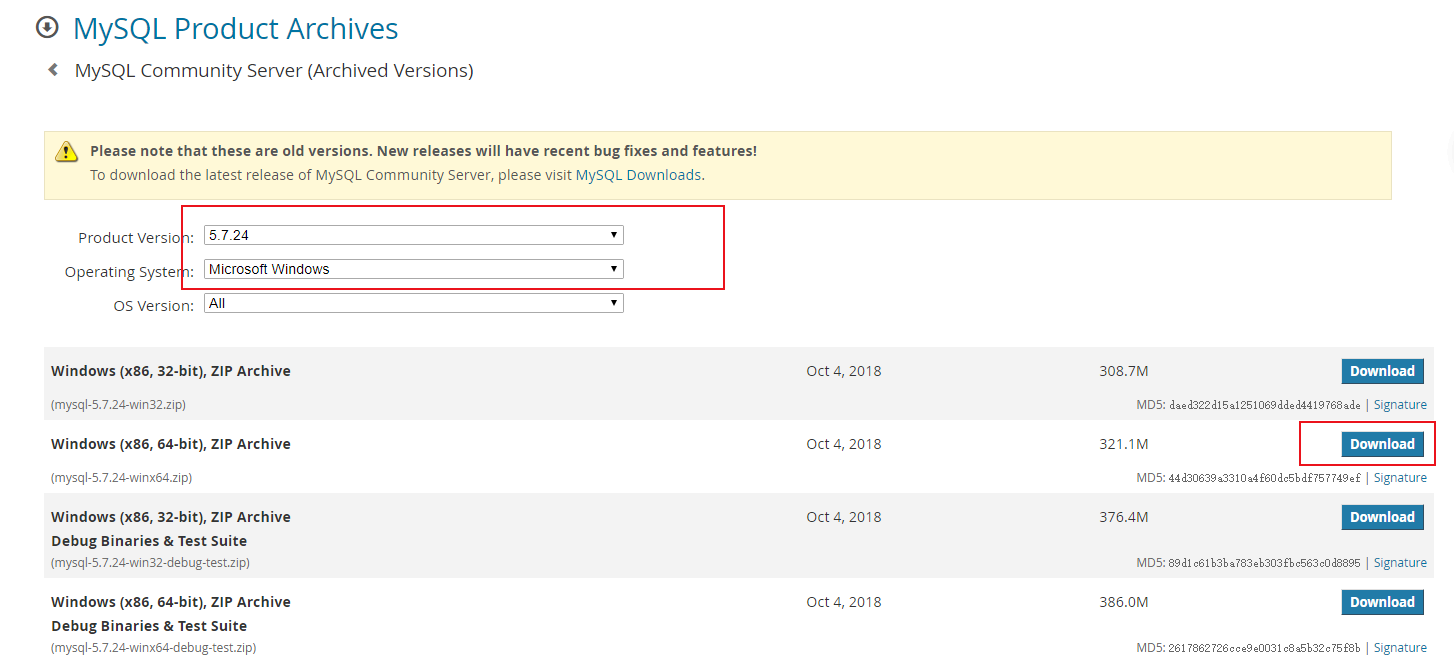1454x662 pixels.
Task: Download 64-bit Debug Binaries & Test Suite
Action: pos(1382,602)
